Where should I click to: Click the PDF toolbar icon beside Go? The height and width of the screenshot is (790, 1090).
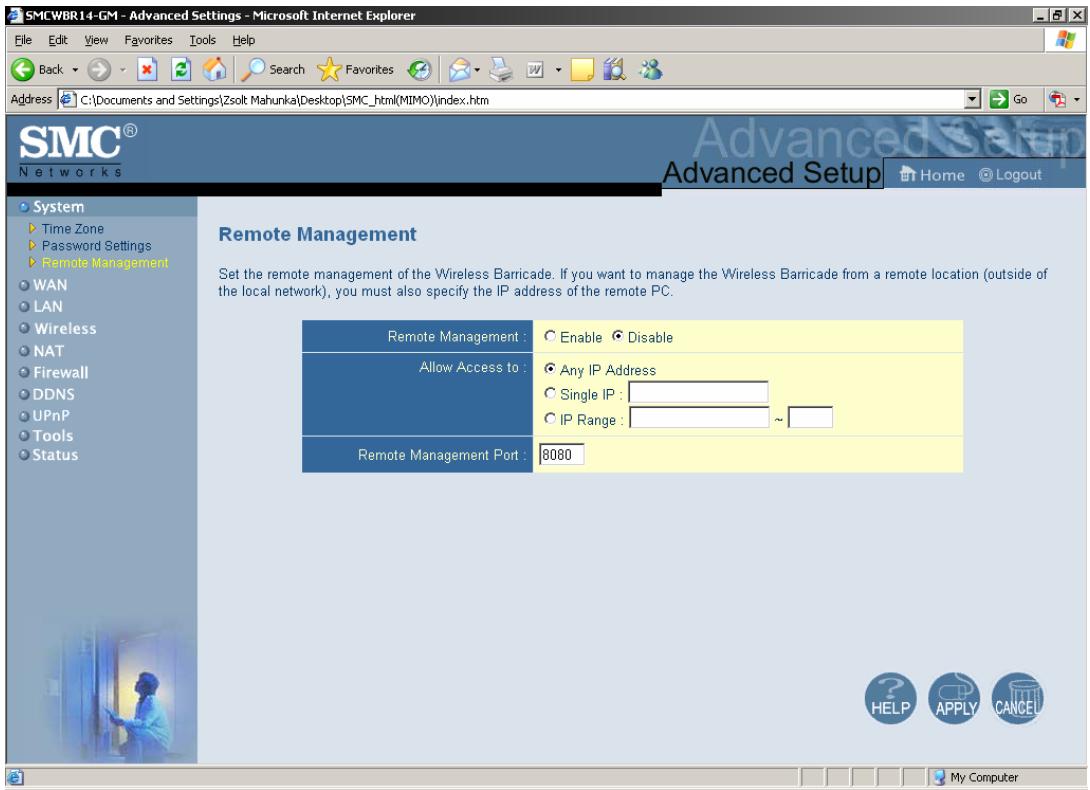point(1057,99)
